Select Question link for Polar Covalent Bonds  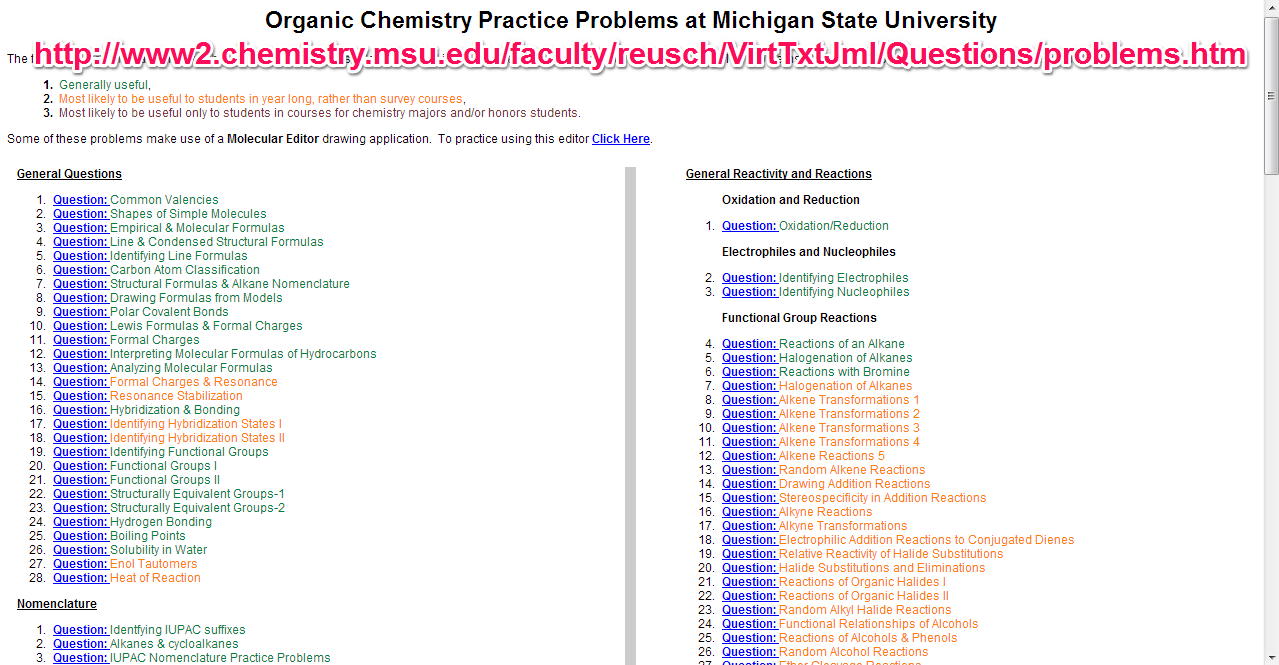point(80,312)
